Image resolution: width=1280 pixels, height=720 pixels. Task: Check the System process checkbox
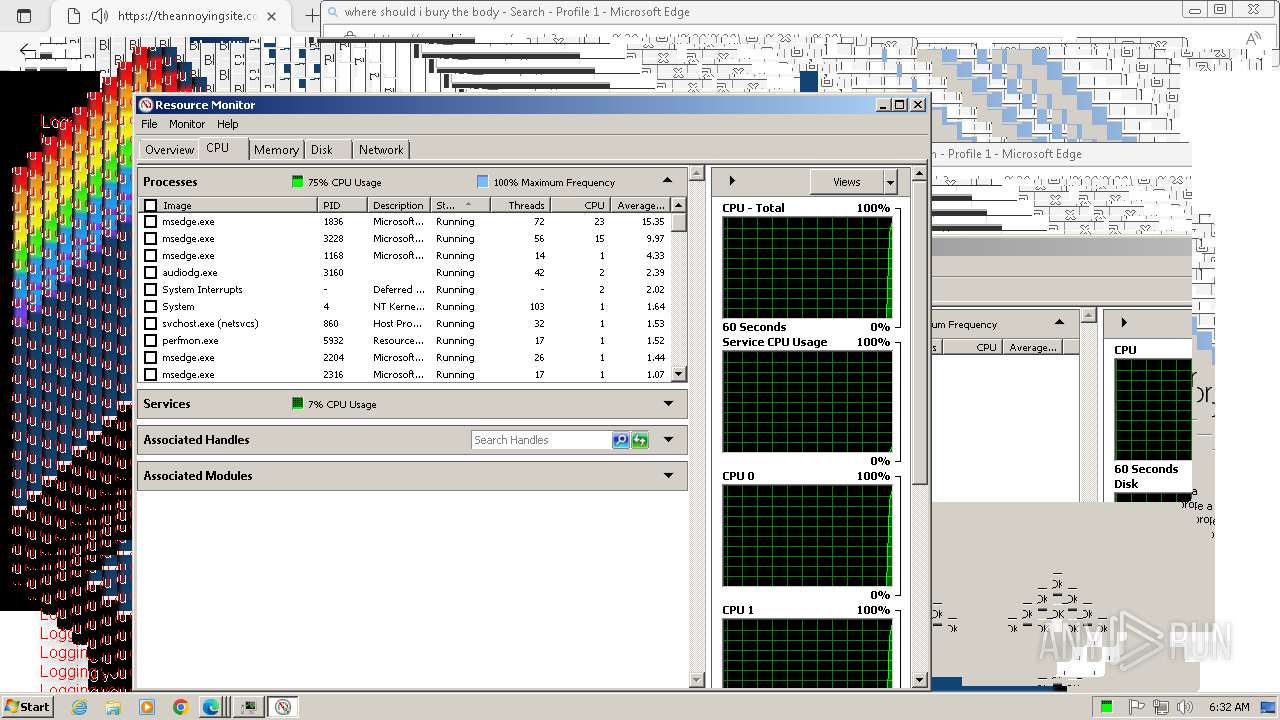pos(151,307)
